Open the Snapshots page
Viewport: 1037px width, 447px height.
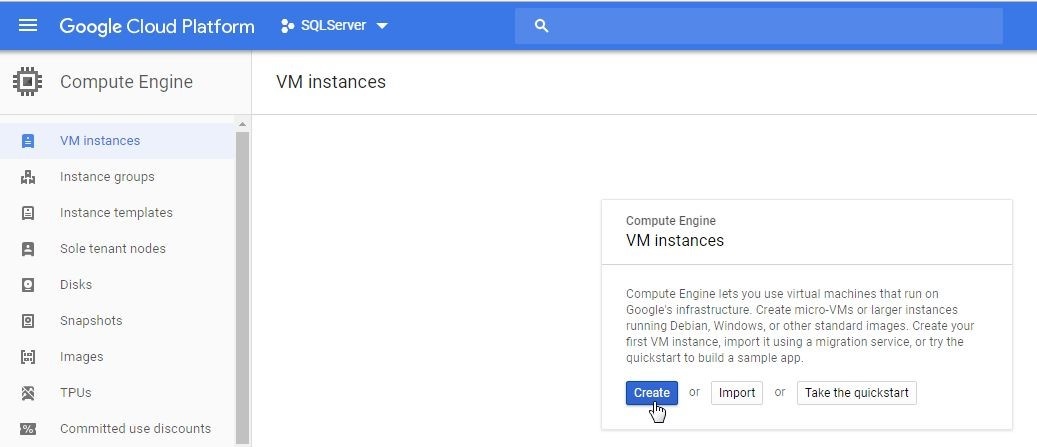(91, 321)
